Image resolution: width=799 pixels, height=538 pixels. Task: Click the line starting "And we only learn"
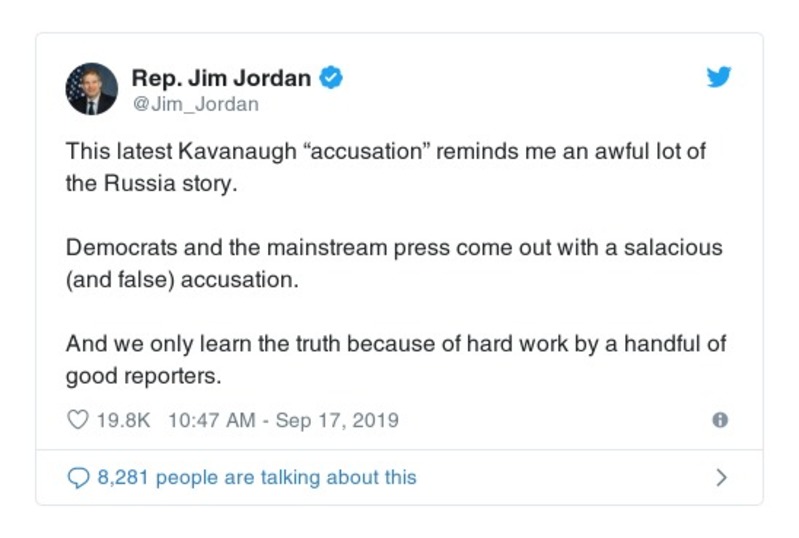coord(395,344)
